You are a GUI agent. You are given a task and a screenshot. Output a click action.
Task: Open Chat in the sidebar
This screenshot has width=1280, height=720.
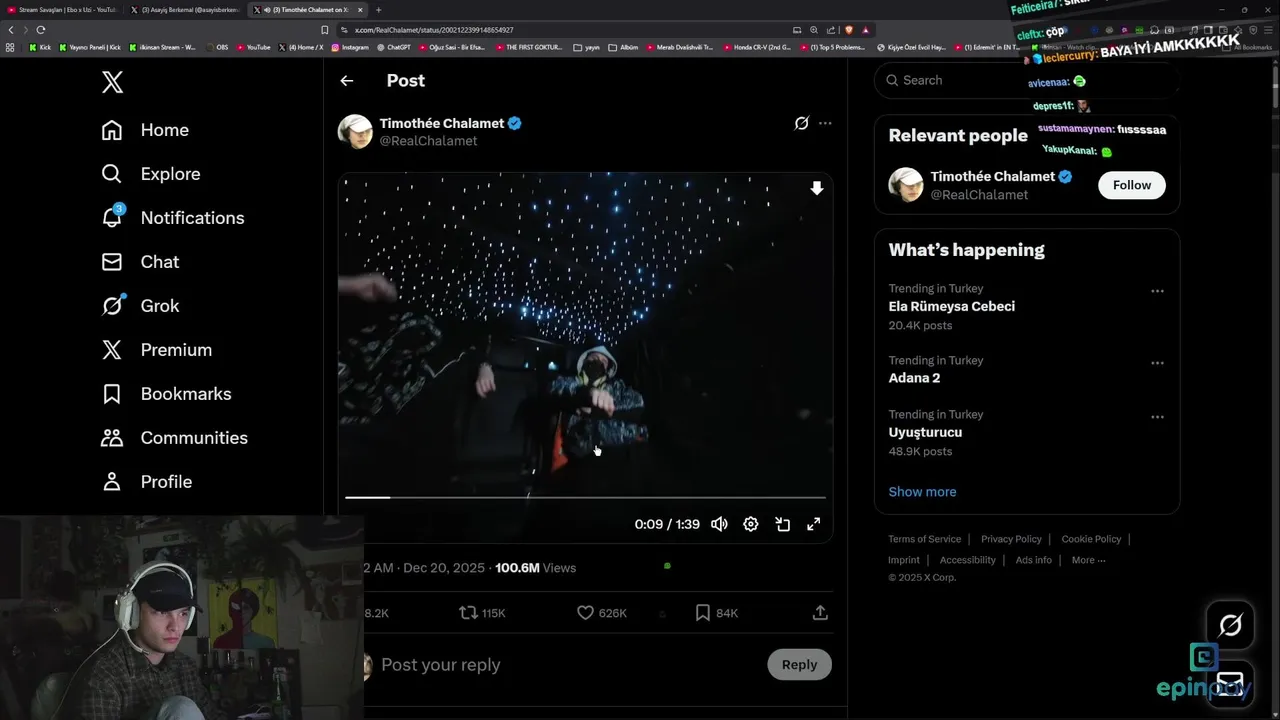[x=140, y=262]
